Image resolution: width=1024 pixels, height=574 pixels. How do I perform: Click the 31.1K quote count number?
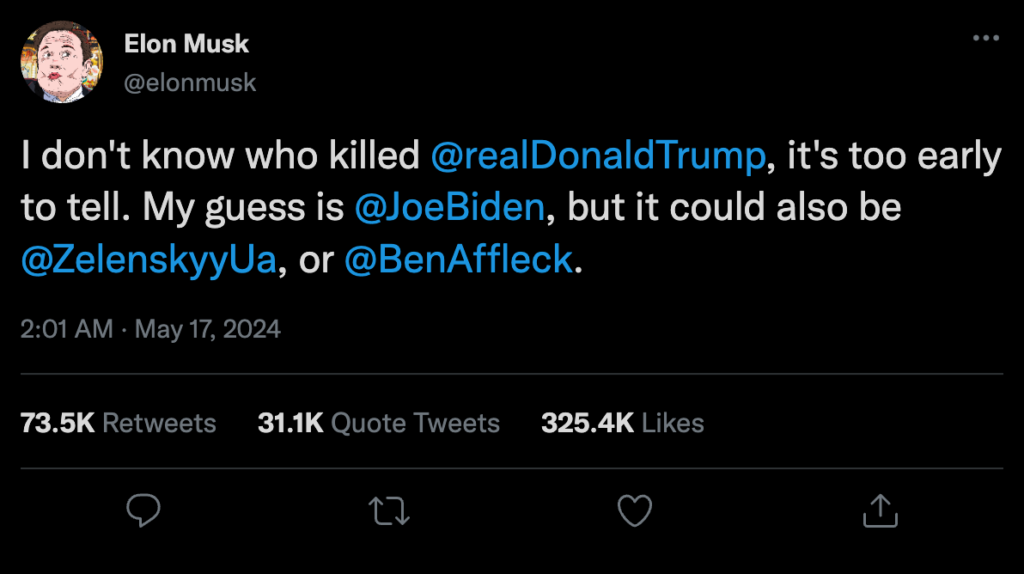(x=291, y=423)
